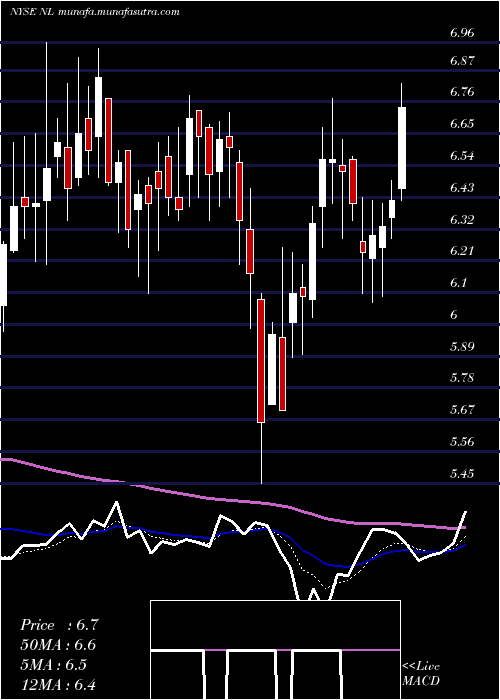
Task: Click the '12MA : 6.4' readout
Action: point(58,684)
